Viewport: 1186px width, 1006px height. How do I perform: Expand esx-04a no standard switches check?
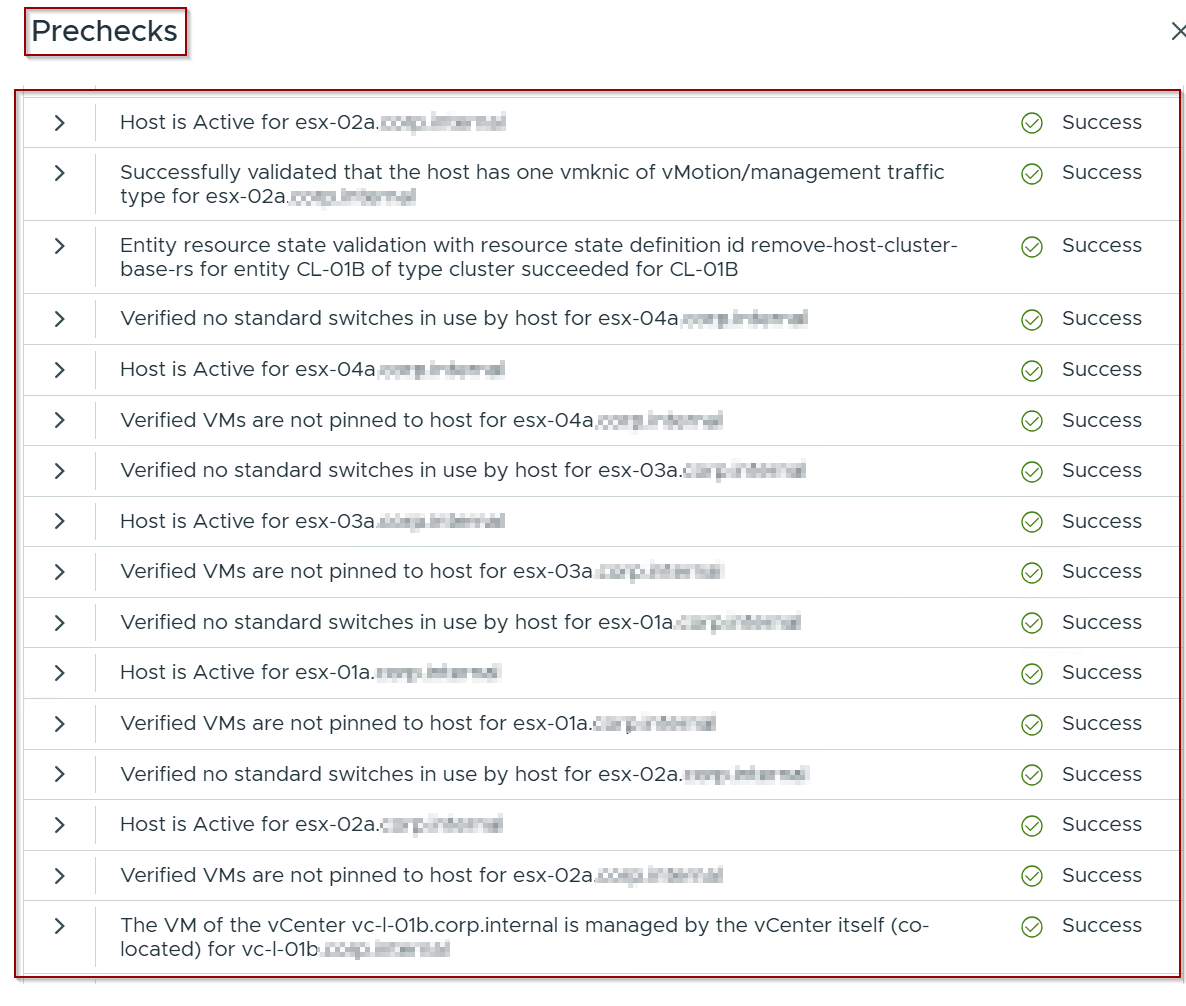60,319
